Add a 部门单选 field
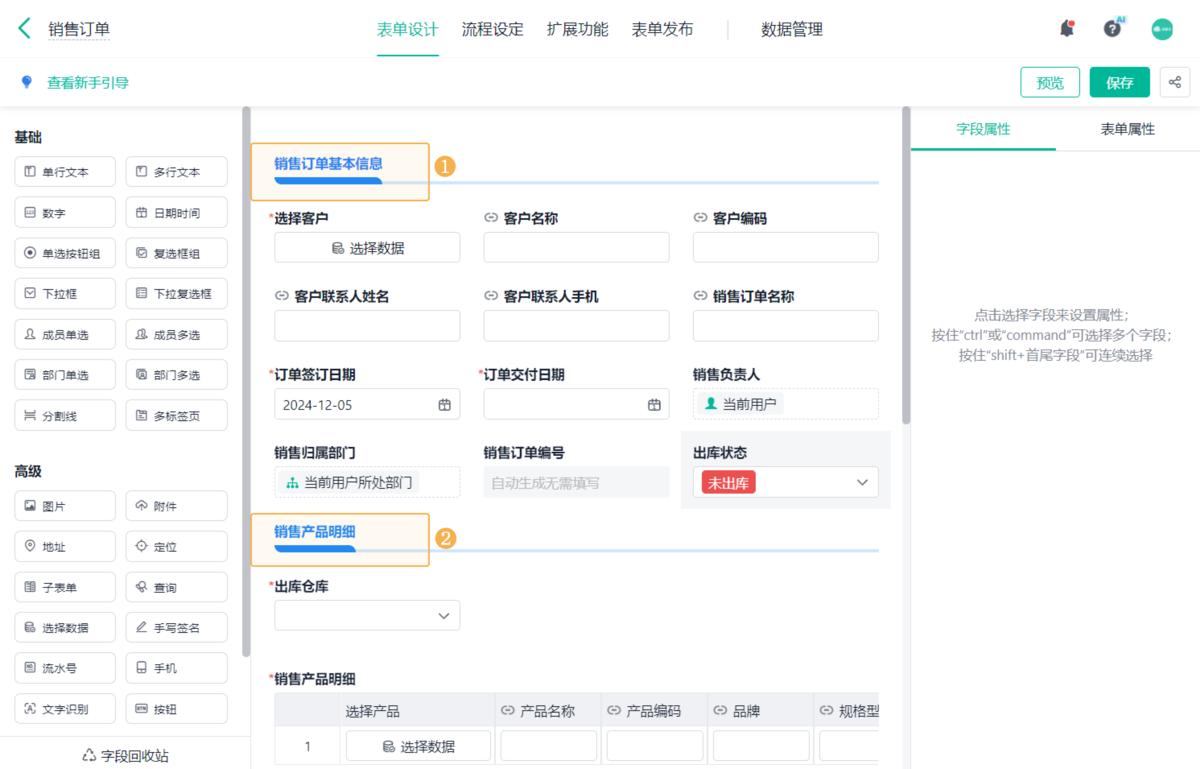The height and width of the screenshot is (769, 1200). pyautogui.click(x=65, y=375)
